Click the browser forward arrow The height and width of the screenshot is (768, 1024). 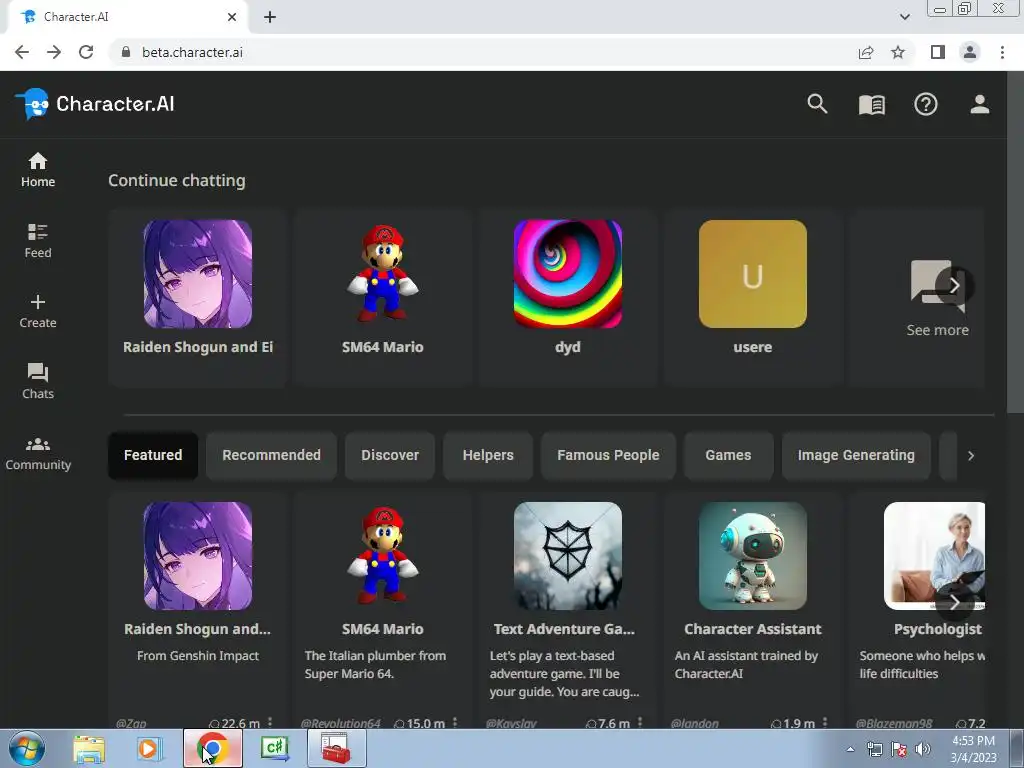click(54, 52)
